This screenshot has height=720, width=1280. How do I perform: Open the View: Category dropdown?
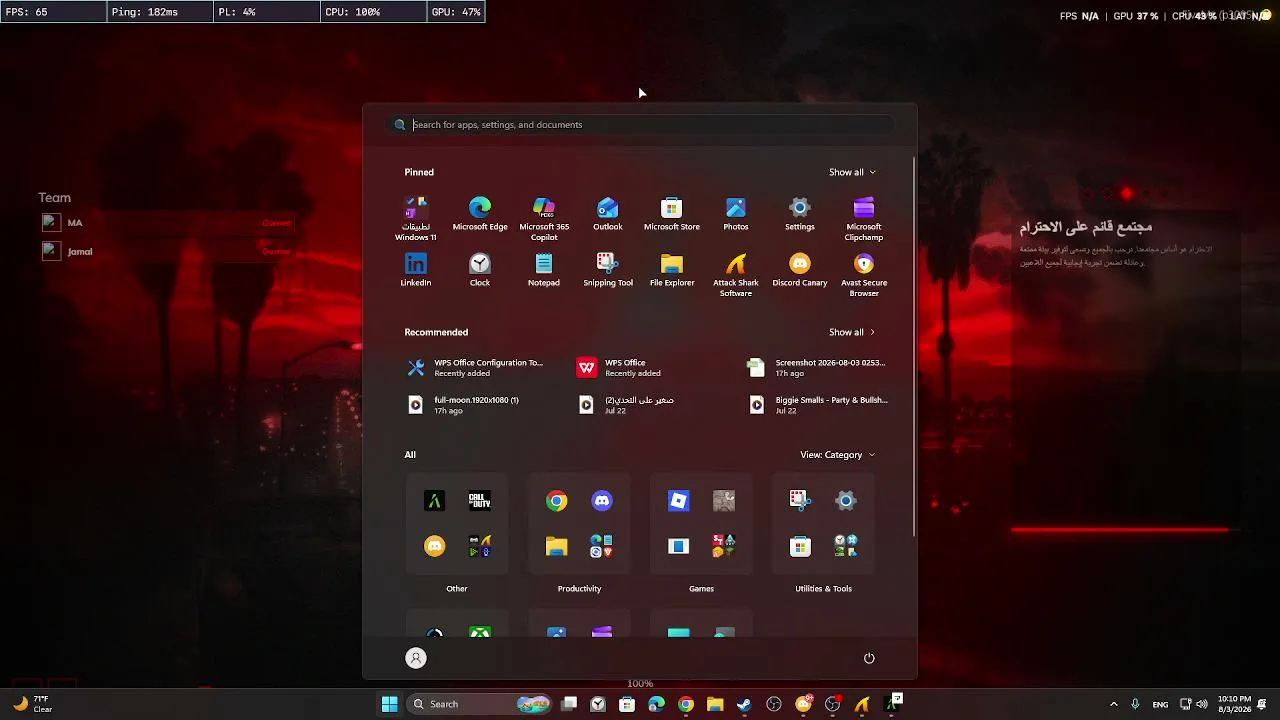tap(838, 455)
